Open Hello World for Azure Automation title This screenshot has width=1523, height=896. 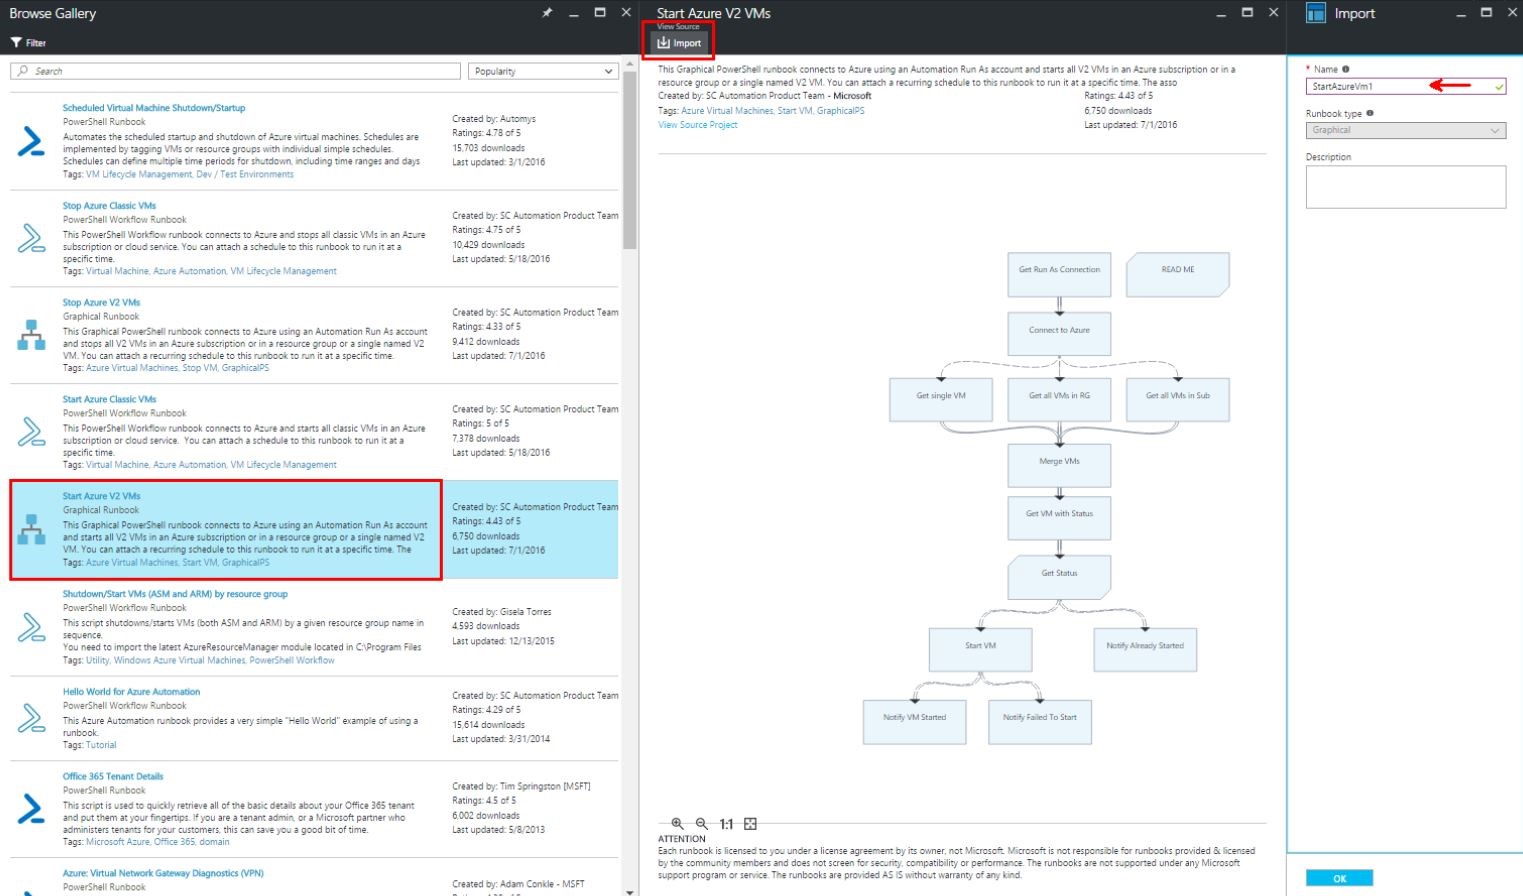131,692
